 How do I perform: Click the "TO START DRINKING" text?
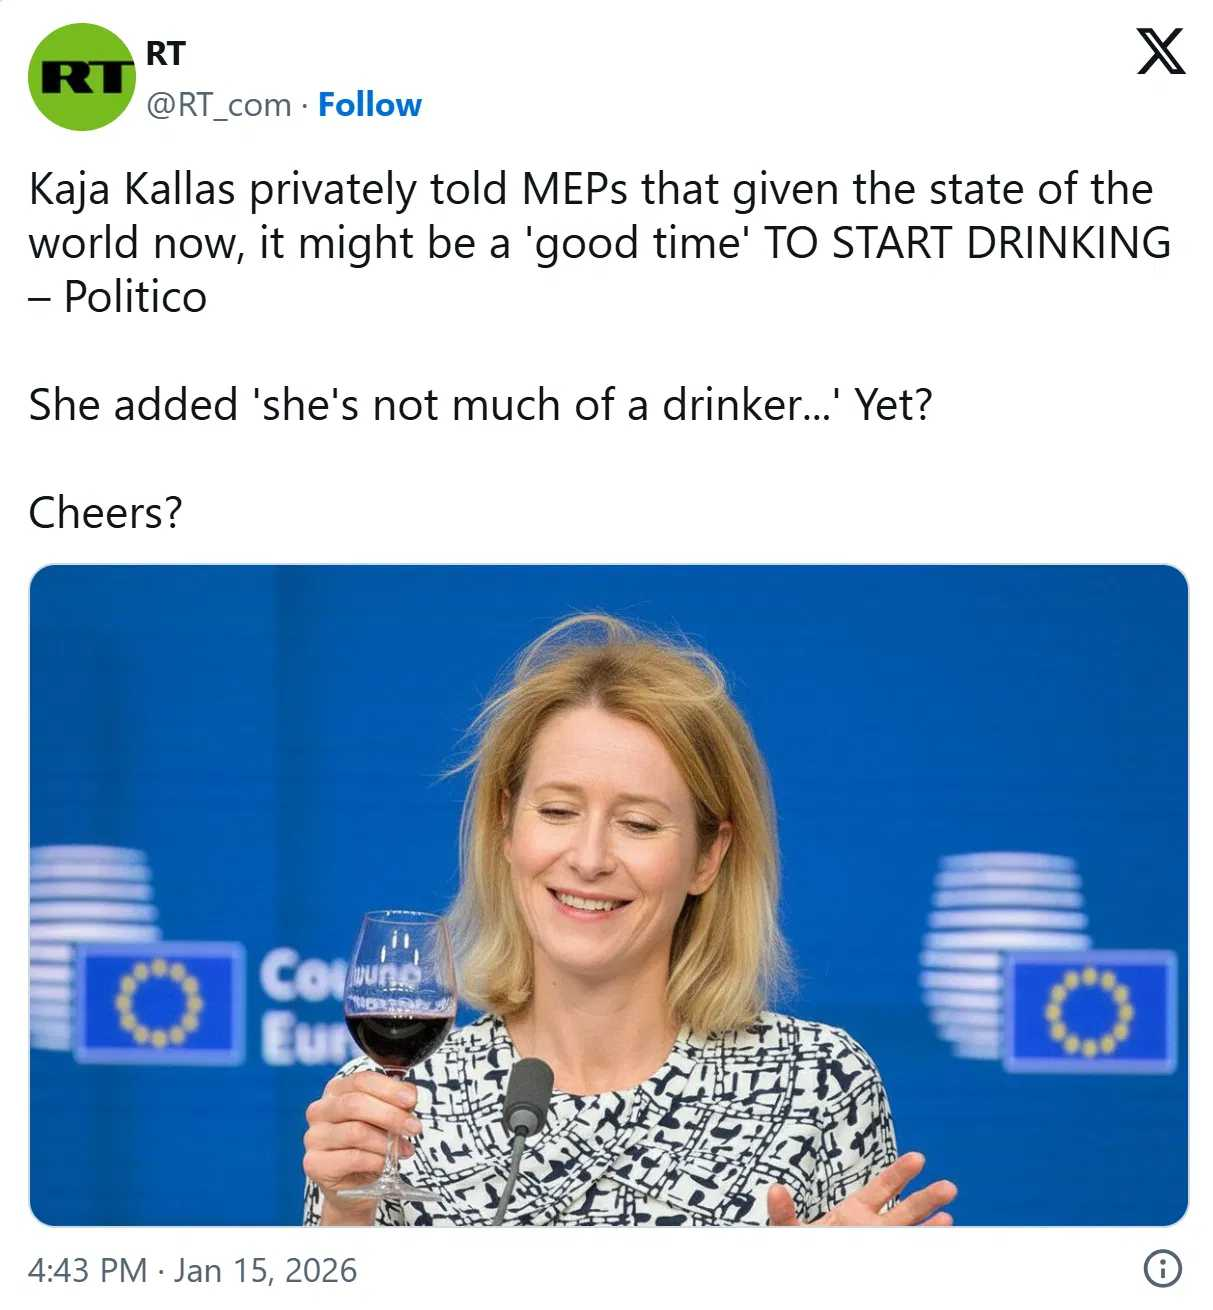pyautogui.click(x=966, y=243)
